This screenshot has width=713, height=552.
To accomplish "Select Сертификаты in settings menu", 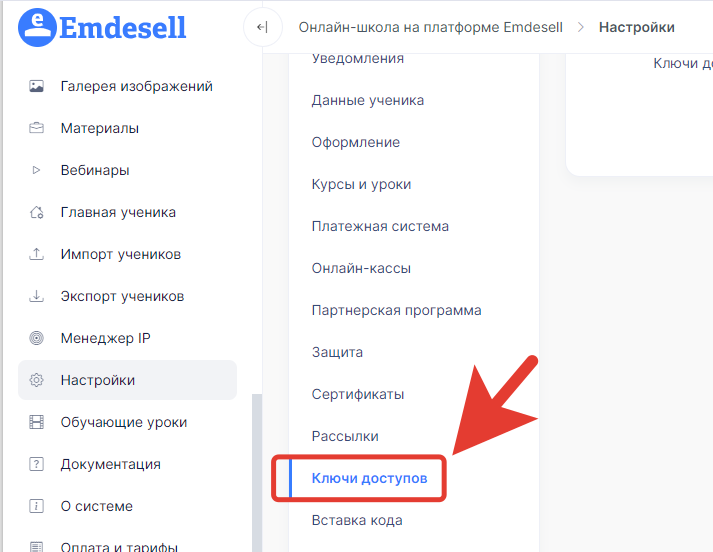I will [358, 394].
